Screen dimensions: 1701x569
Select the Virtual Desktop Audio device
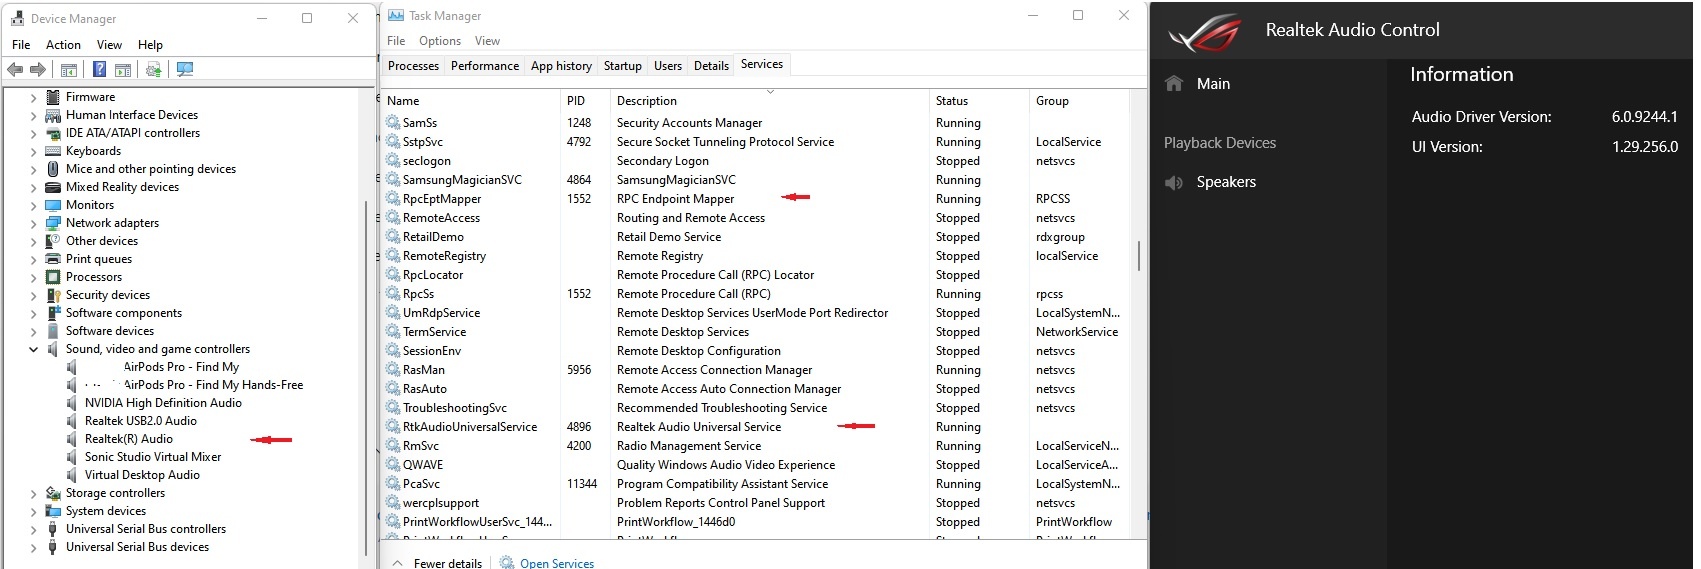coord(142,475)
